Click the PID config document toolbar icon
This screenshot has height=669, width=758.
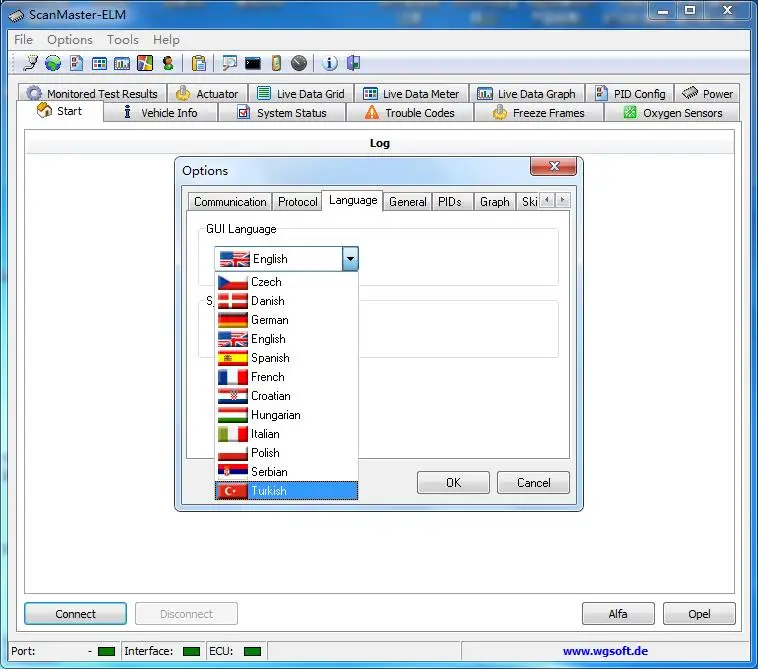tap(76, 63)
